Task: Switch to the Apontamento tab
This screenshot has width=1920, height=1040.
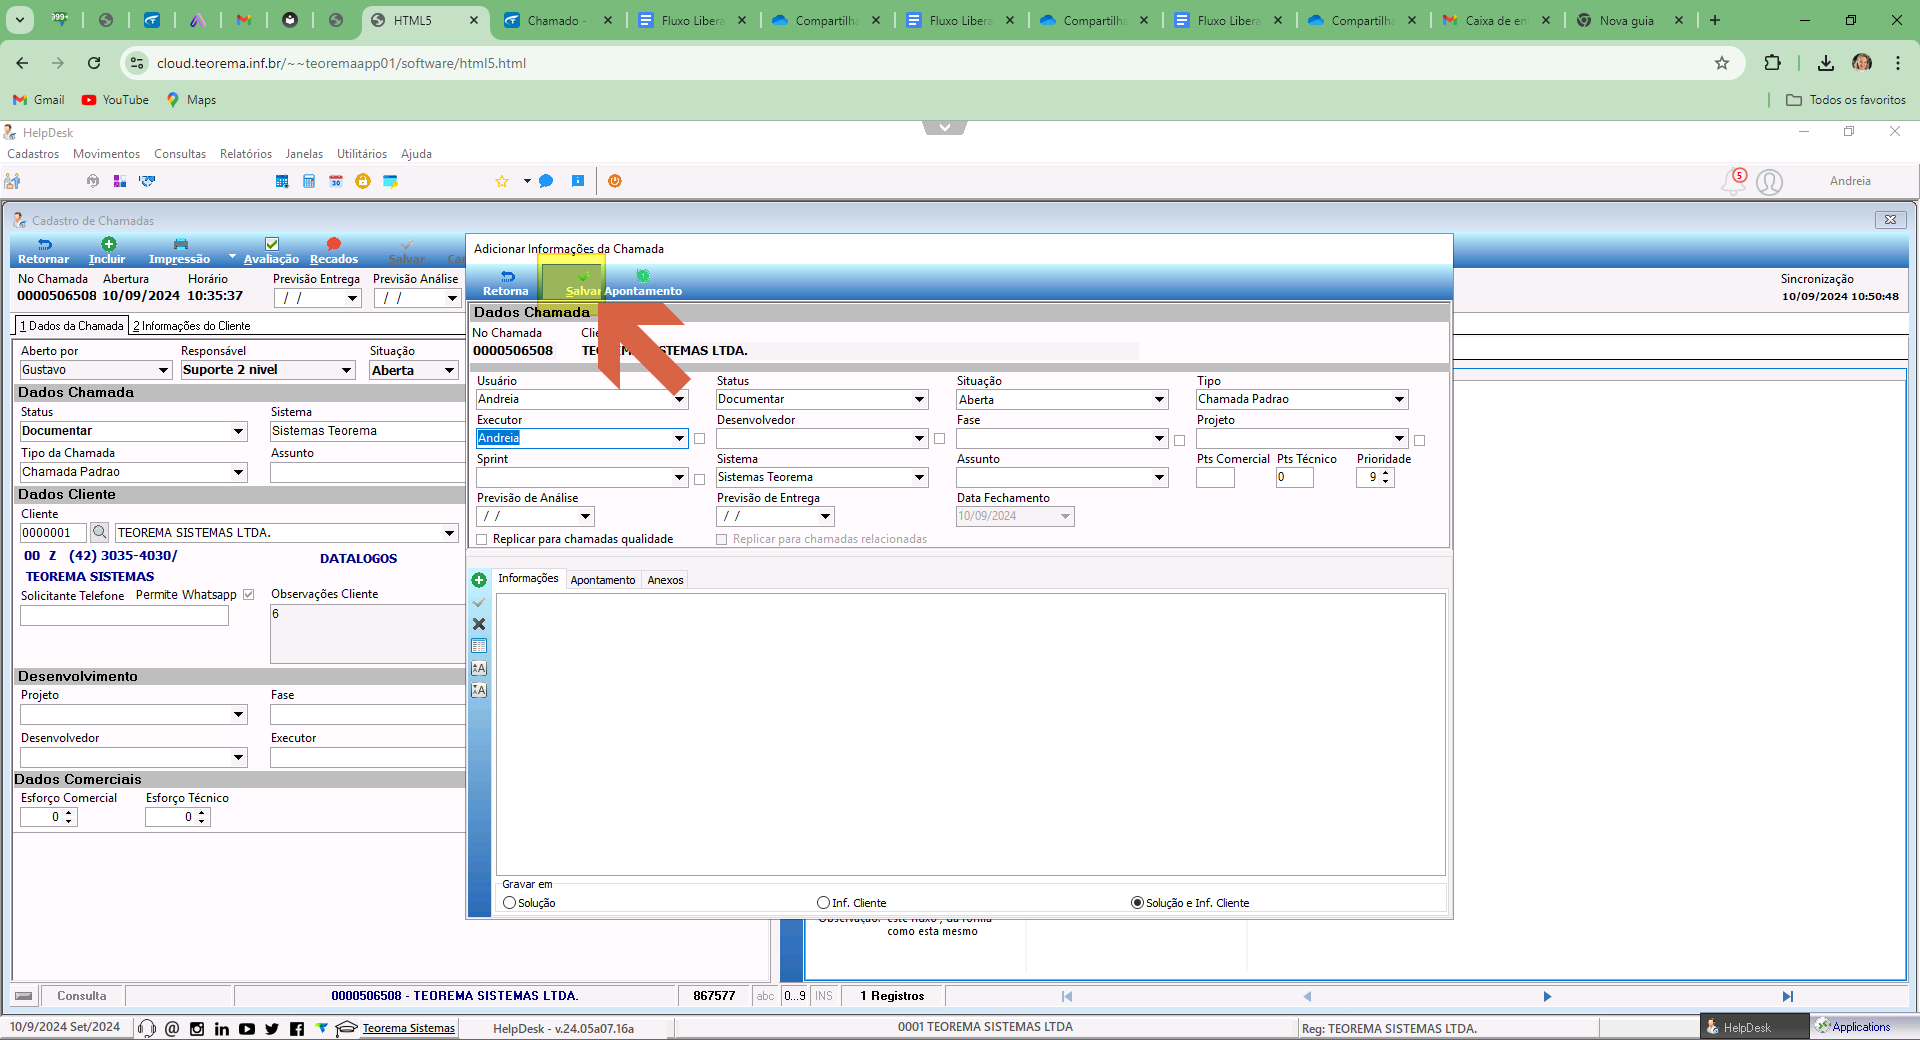Action: click(x=603, y=580)
